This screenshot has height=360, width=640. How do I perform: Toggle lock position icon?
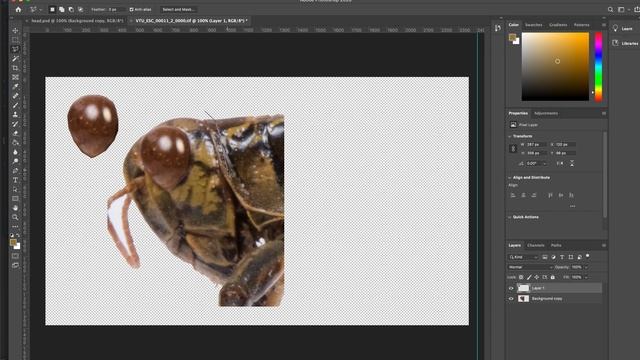tap(537, 277)
